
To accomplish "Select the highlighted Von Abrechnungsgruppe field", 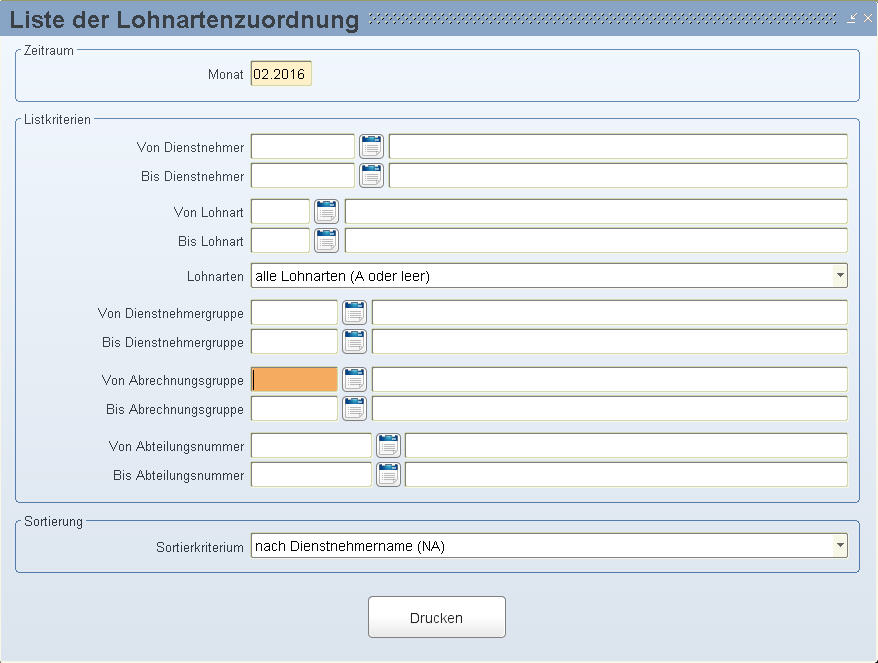I will (x=295, y=380).
